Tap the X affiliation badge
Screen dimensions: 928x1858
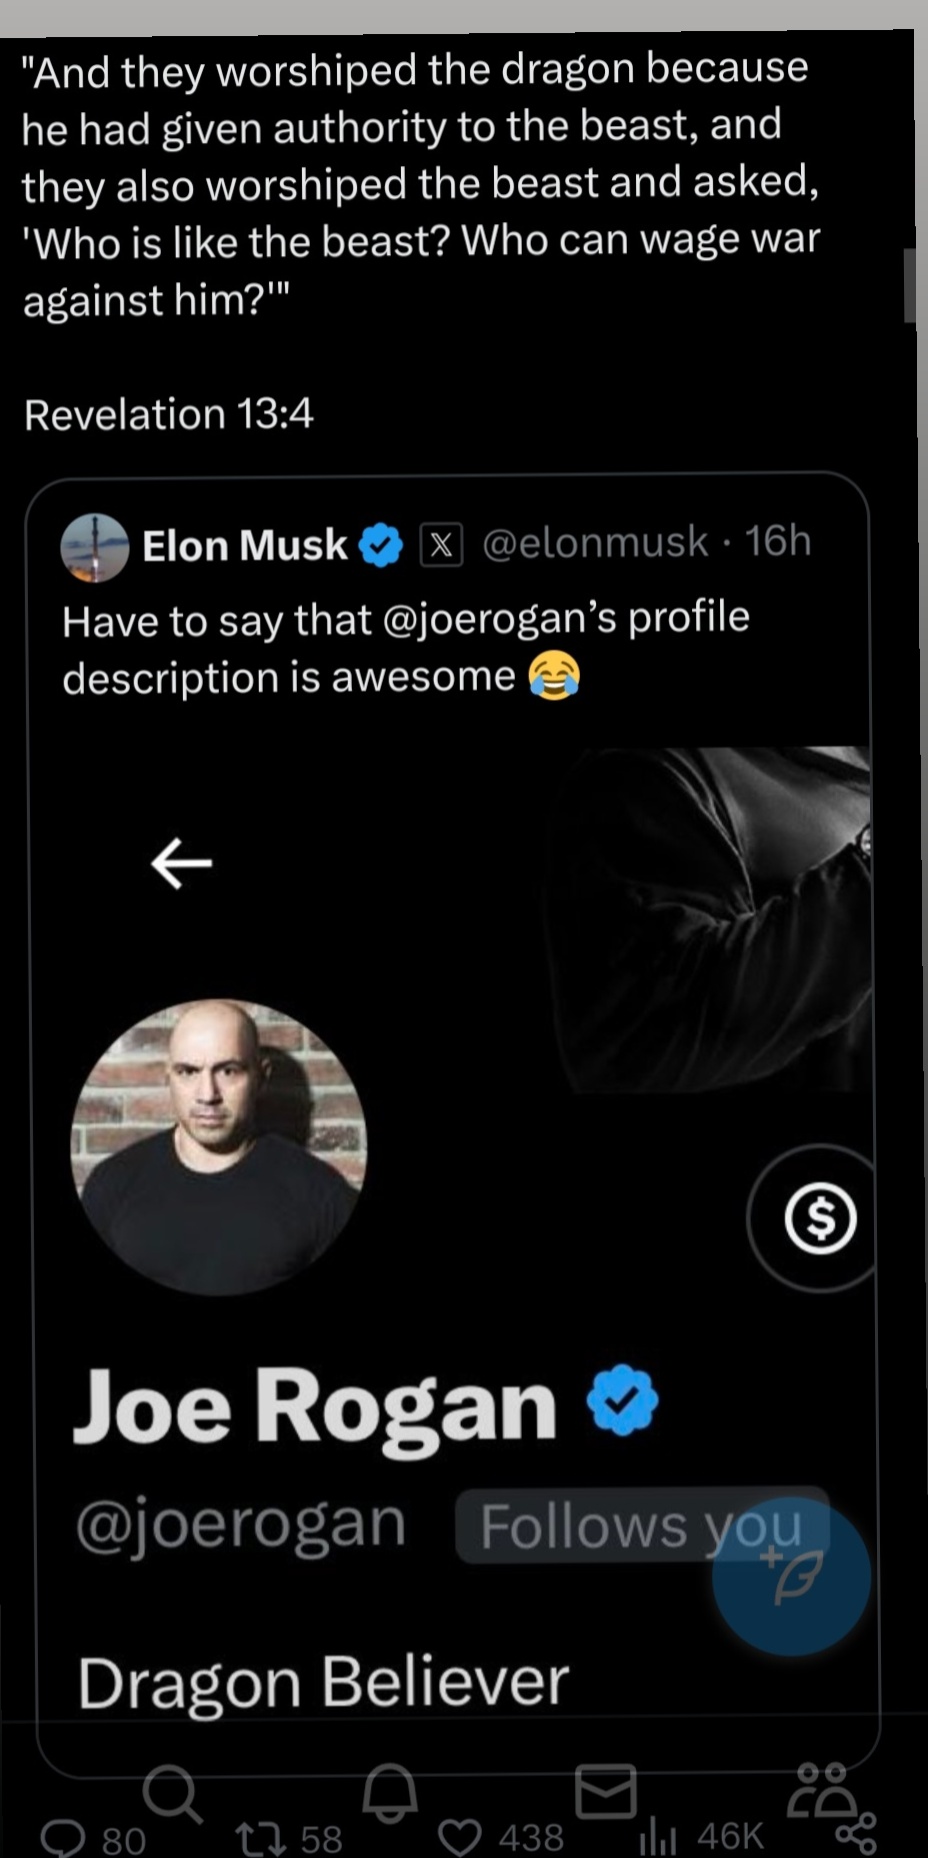[441, 545]
